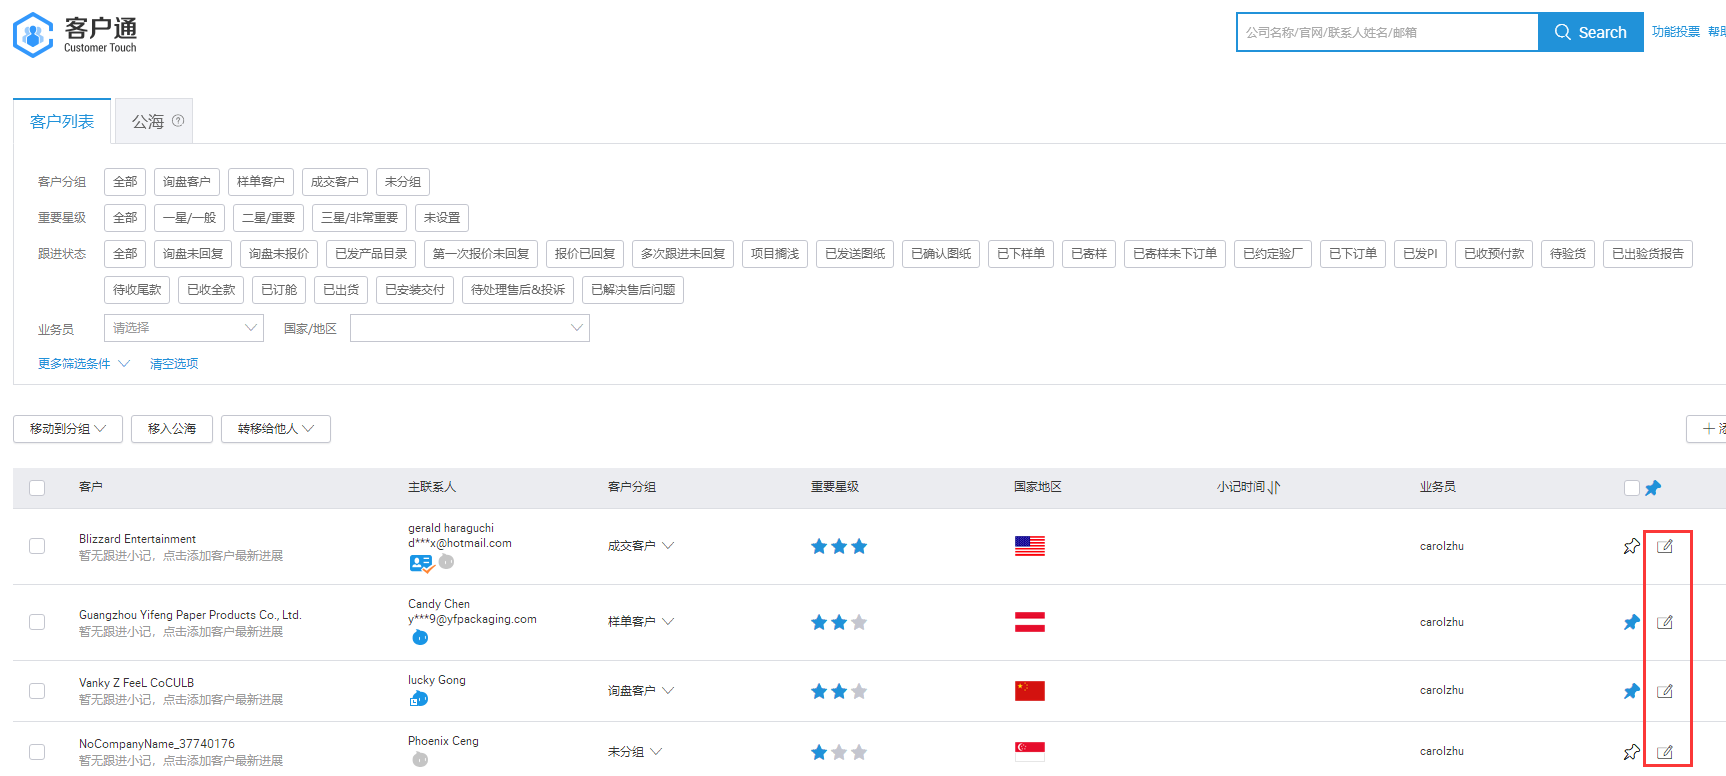Image resolution: width=1726 pixels, height=776 pixels.
Task: Focus the company name search input field
Action: (x=1388, y=32)
